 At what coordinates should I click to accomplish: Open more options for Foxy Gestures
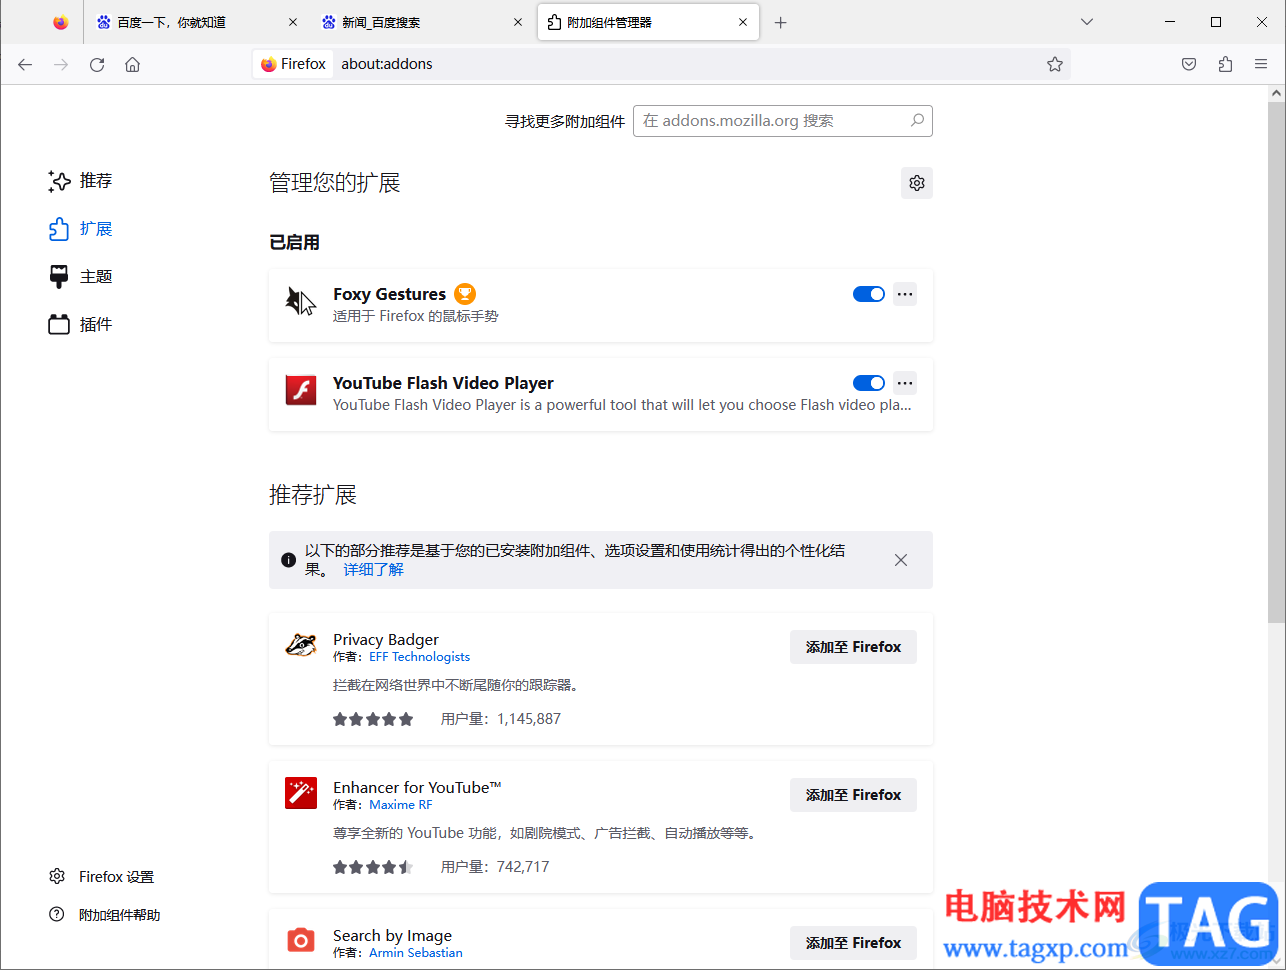[905, 294]
